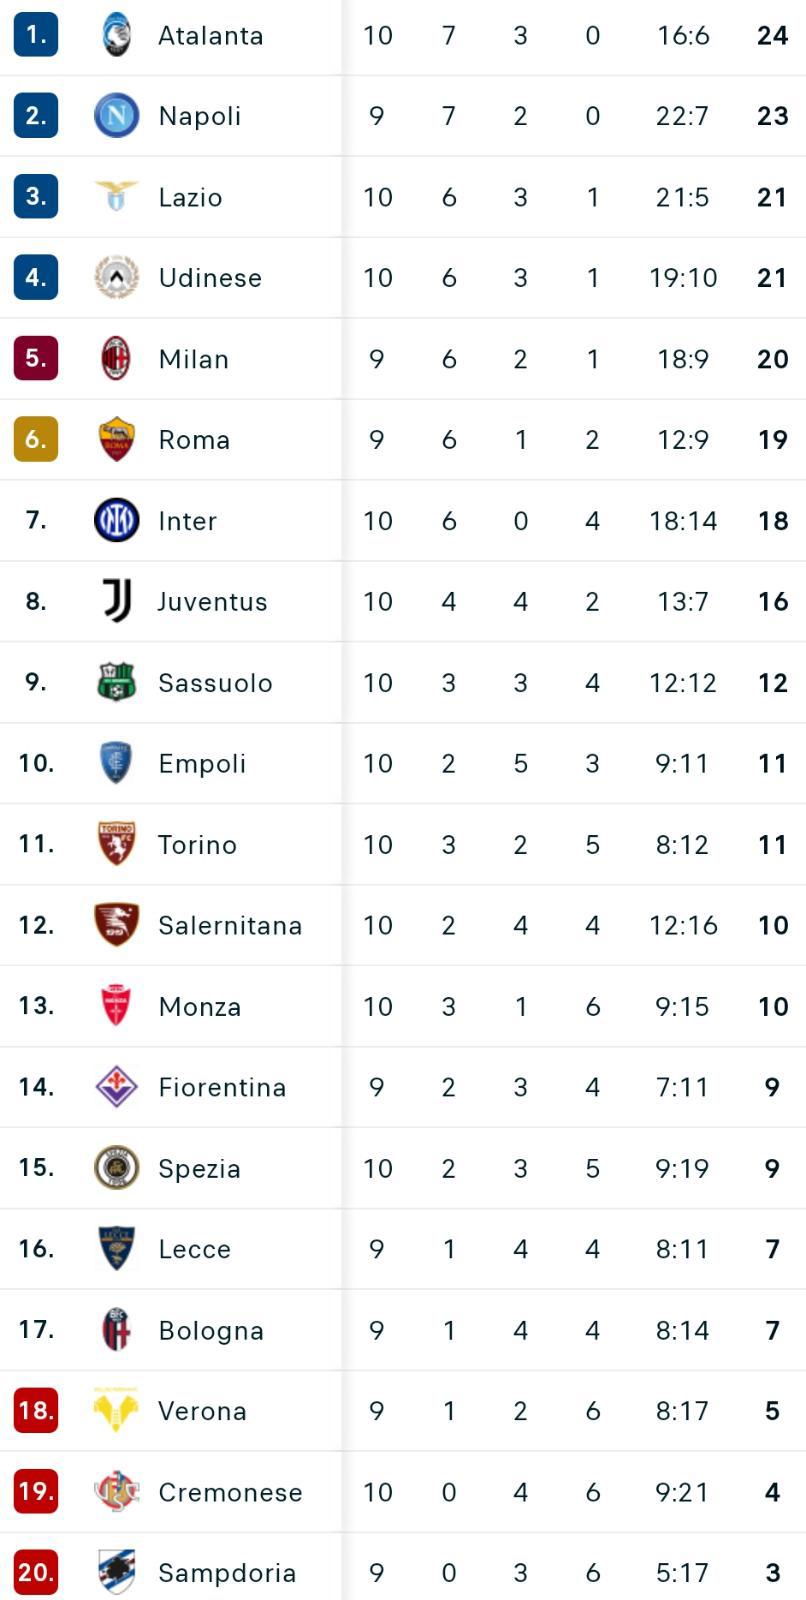The image size is (806, 1600).
Task: Click the gold position 6 badge
Action: (36, 439)
